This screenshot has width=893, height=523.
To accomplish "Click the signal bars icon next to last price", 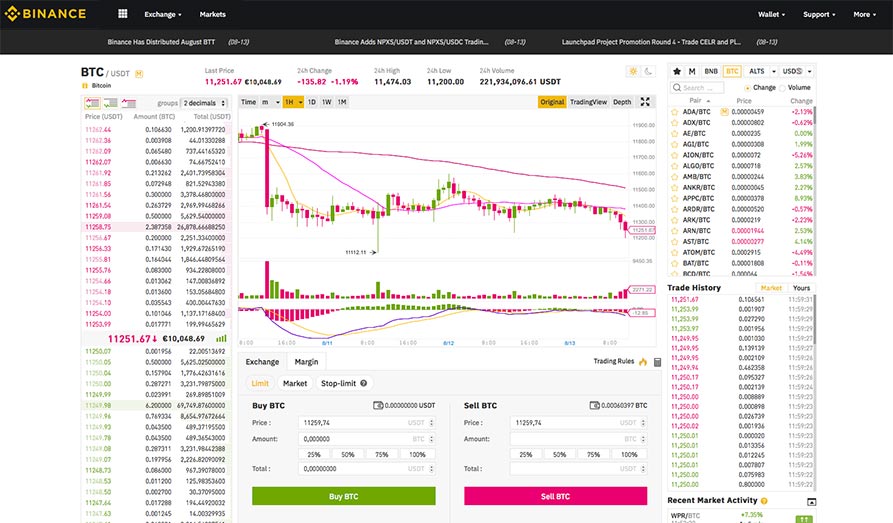I will pos(222,338).
